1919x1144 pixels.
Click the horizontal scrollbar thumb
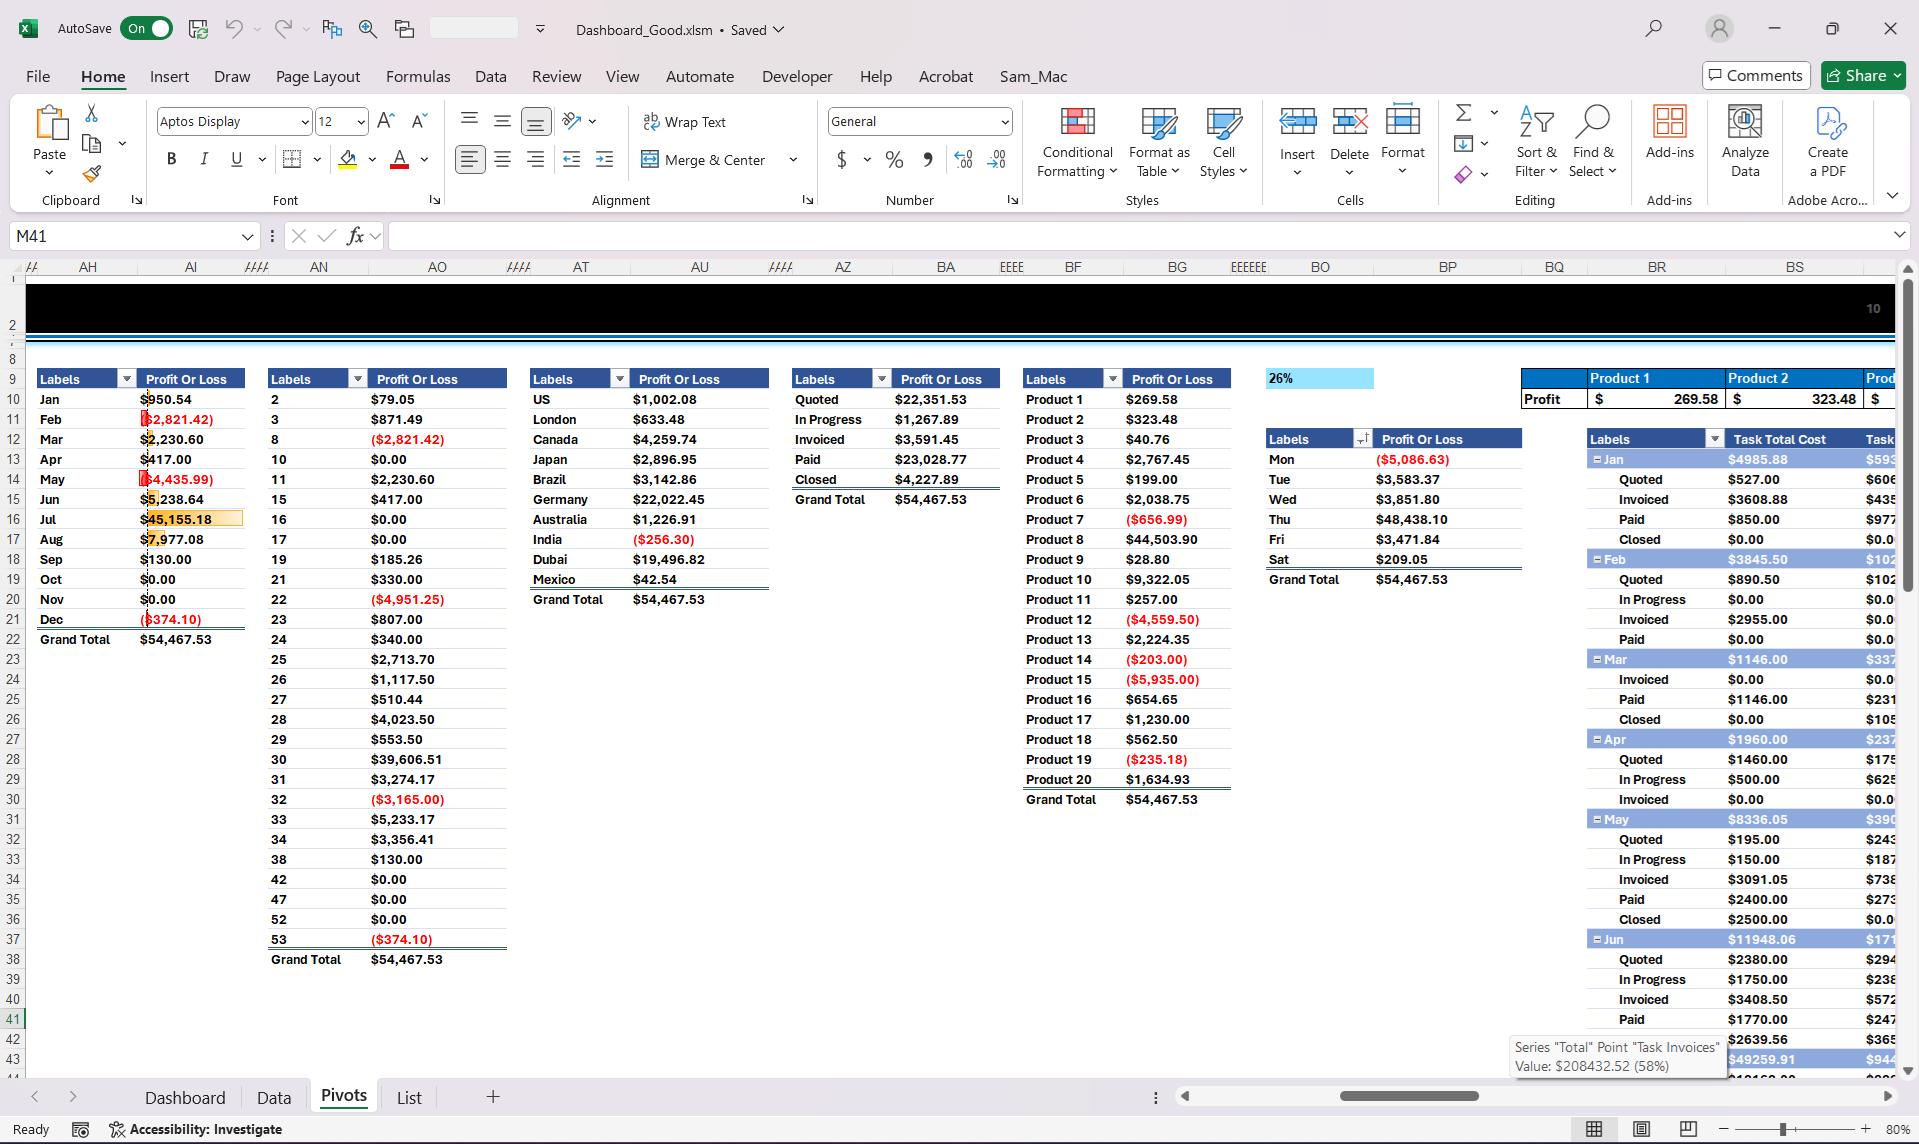[x=1409, y=1096]
